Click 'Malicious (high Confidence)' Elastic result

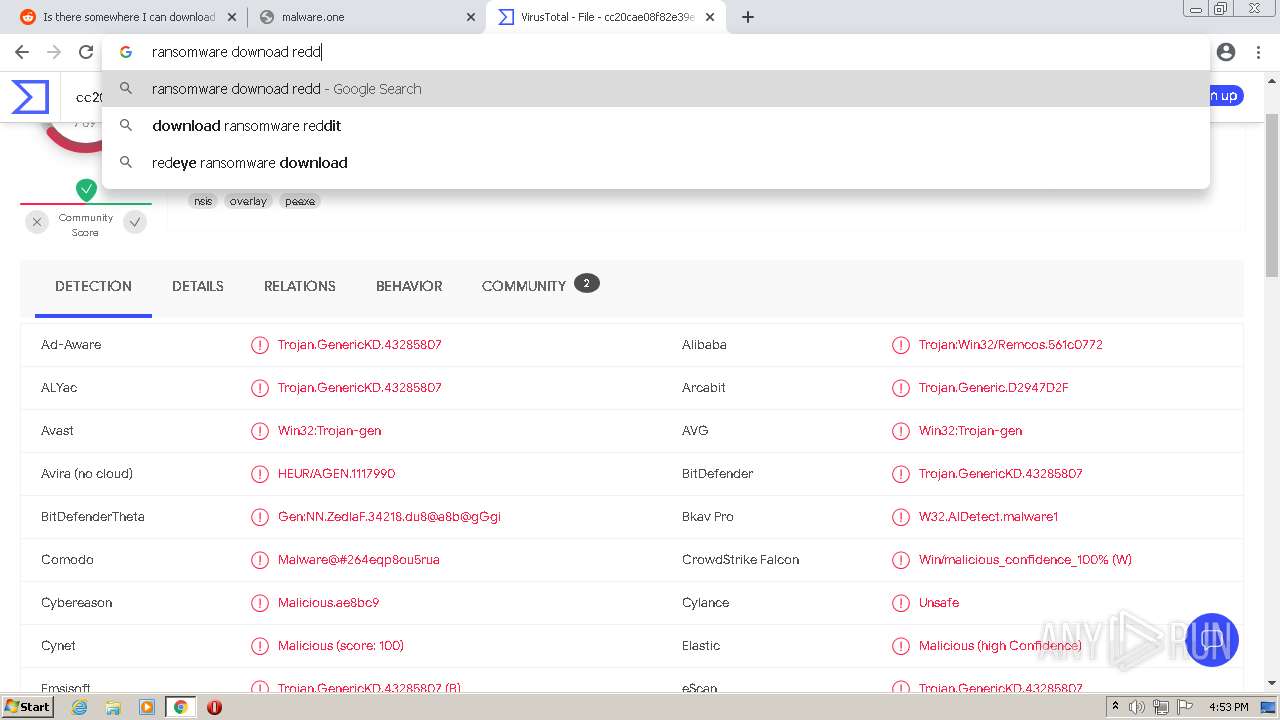1000,646
